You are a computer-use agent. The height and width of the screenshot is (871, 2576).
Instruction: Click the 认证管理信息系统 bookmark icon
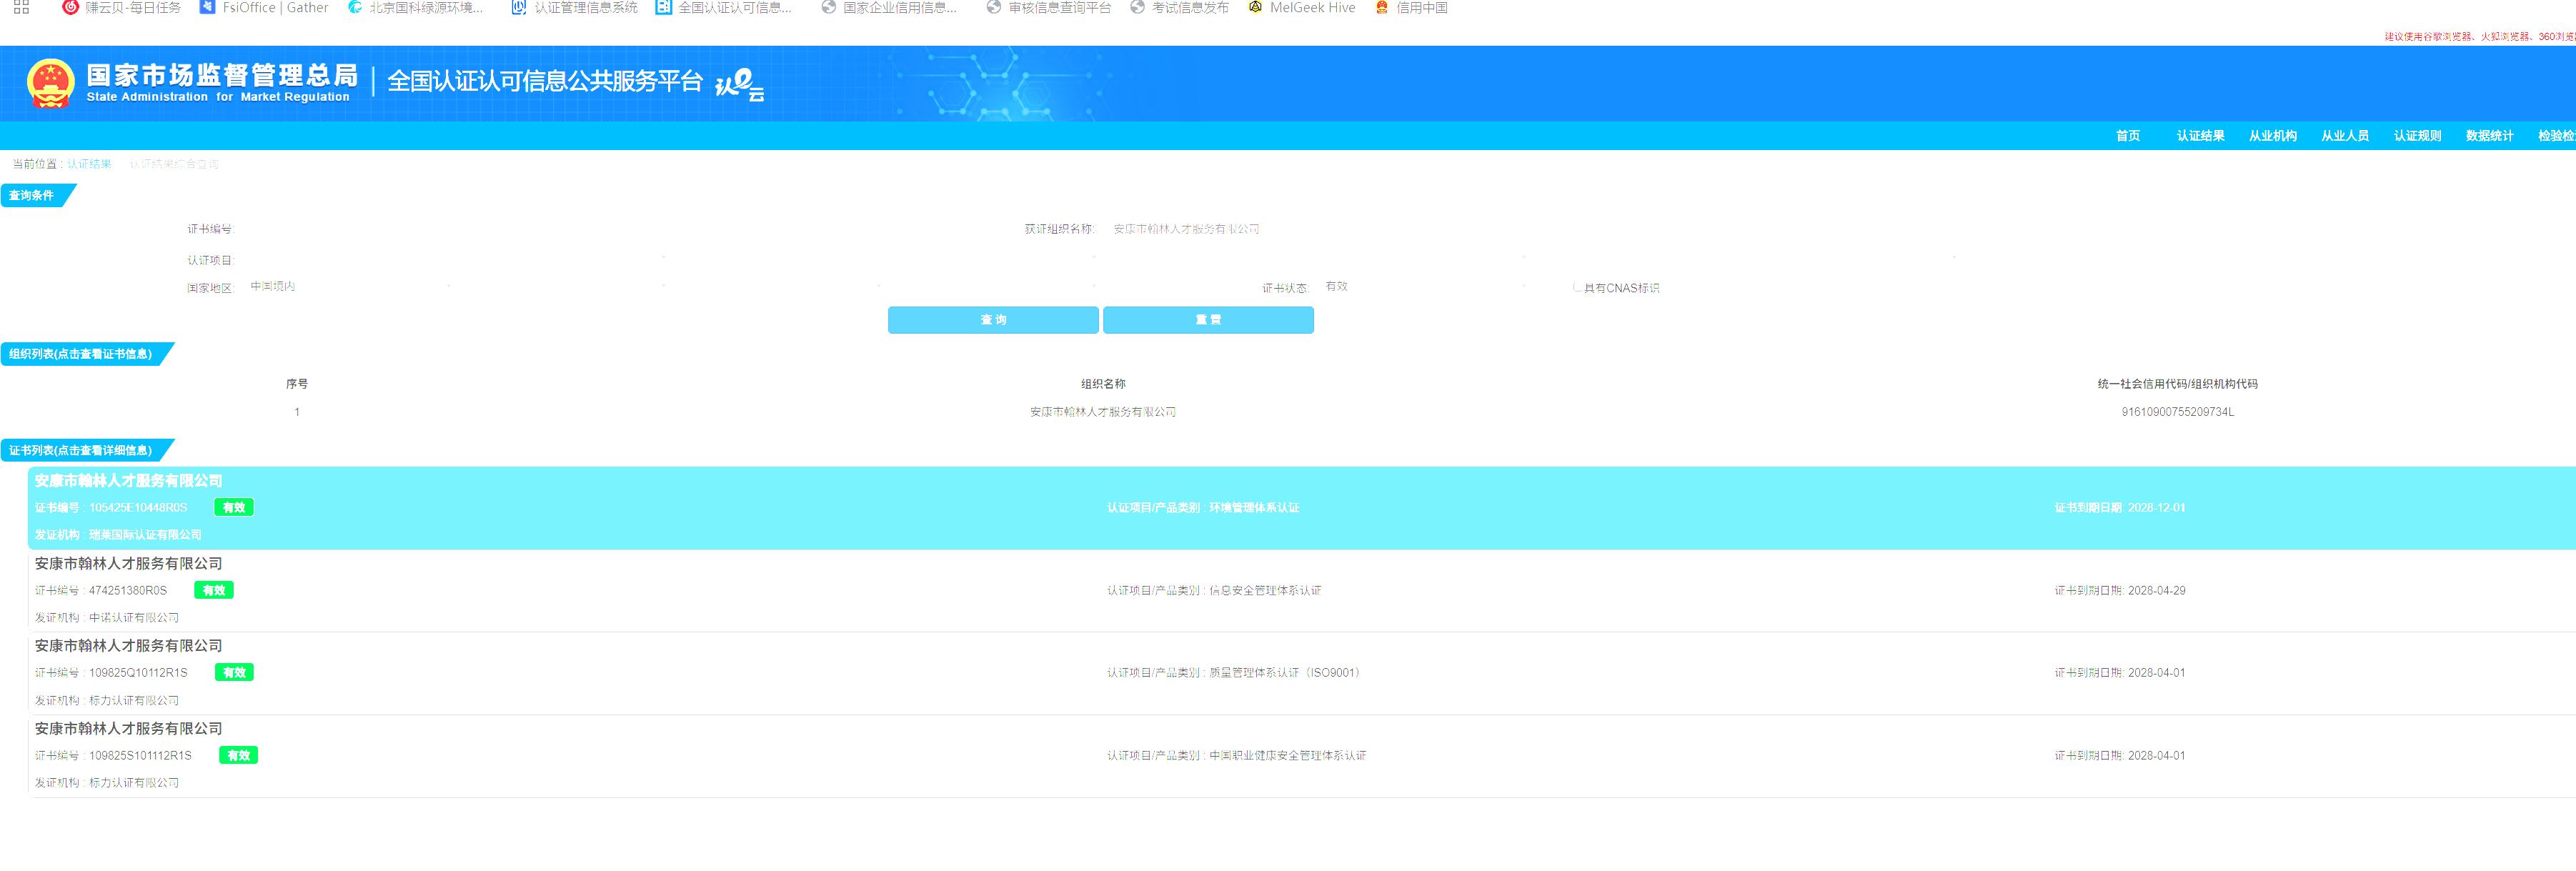click(x=518, y=8)
